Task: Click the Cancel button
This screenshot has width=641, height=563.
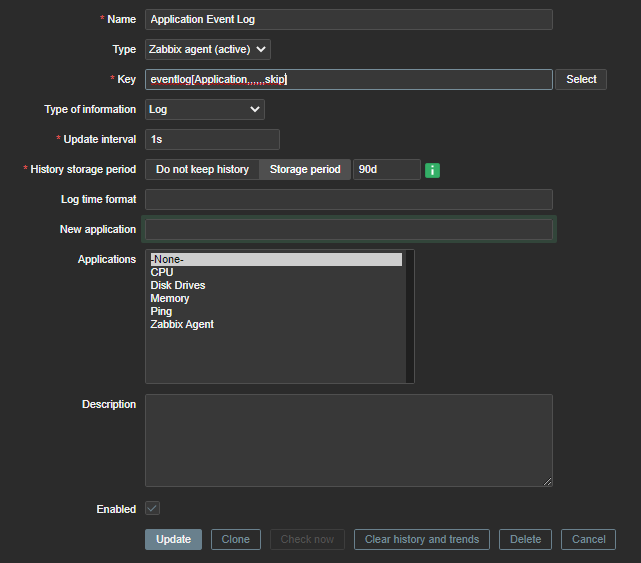Action: click(588, 540)
